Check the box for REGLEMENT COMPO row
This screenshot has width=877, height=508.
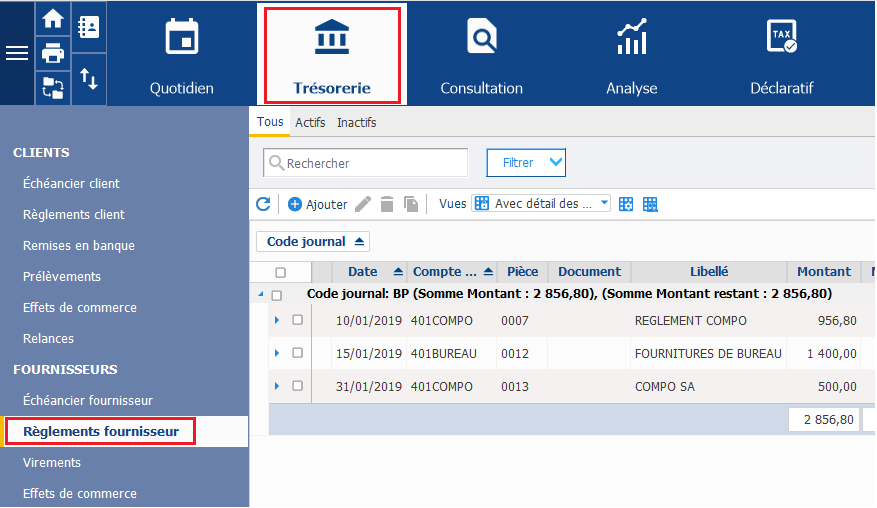pos(297,321)
